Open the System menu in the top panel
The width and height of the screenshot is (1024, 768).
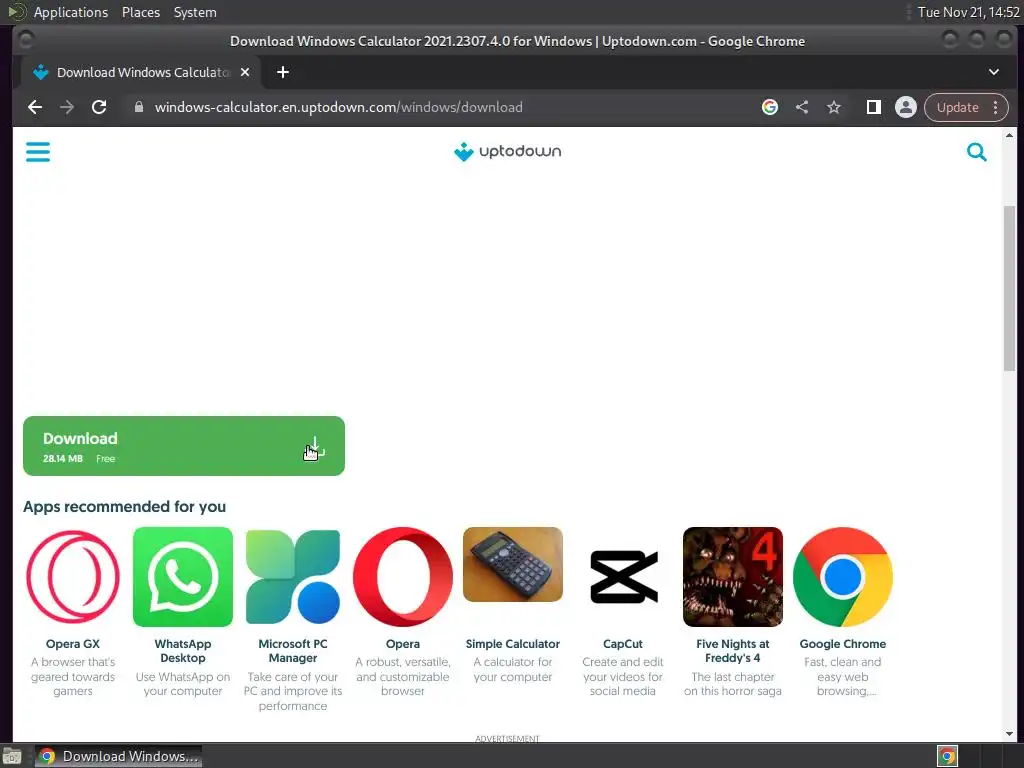(195, 12)
